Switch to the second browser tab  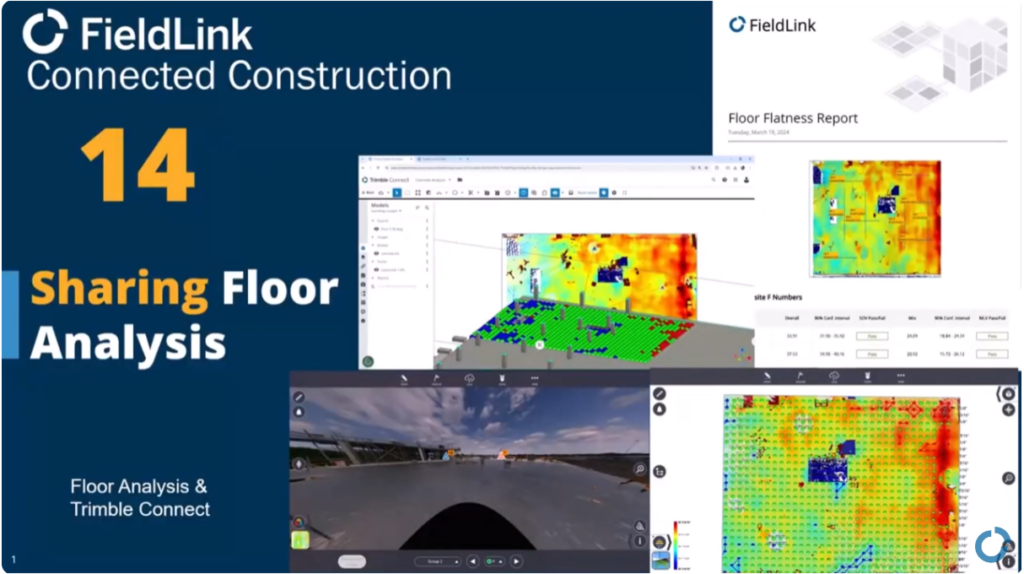(439, 159)
